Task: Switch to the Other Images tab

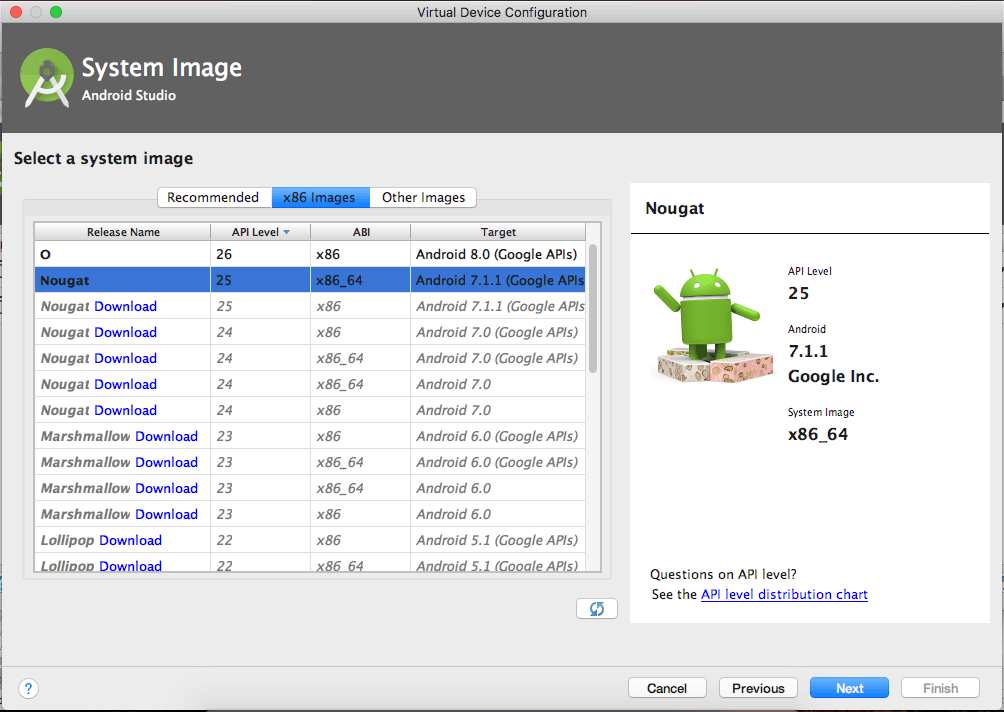Action: [423, 197]
